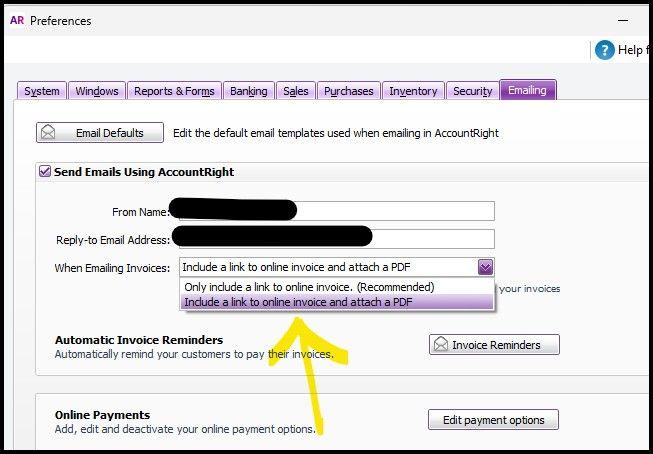This screenshot has height=454, width=653.
Task: Switch to the System tab
Action: tap(42, 91)
